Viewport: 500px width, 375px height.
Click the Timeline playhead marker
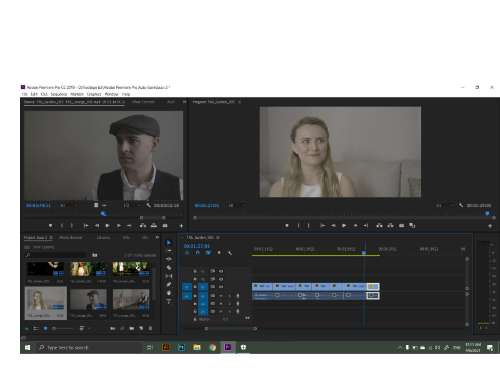tap(364, 253)
